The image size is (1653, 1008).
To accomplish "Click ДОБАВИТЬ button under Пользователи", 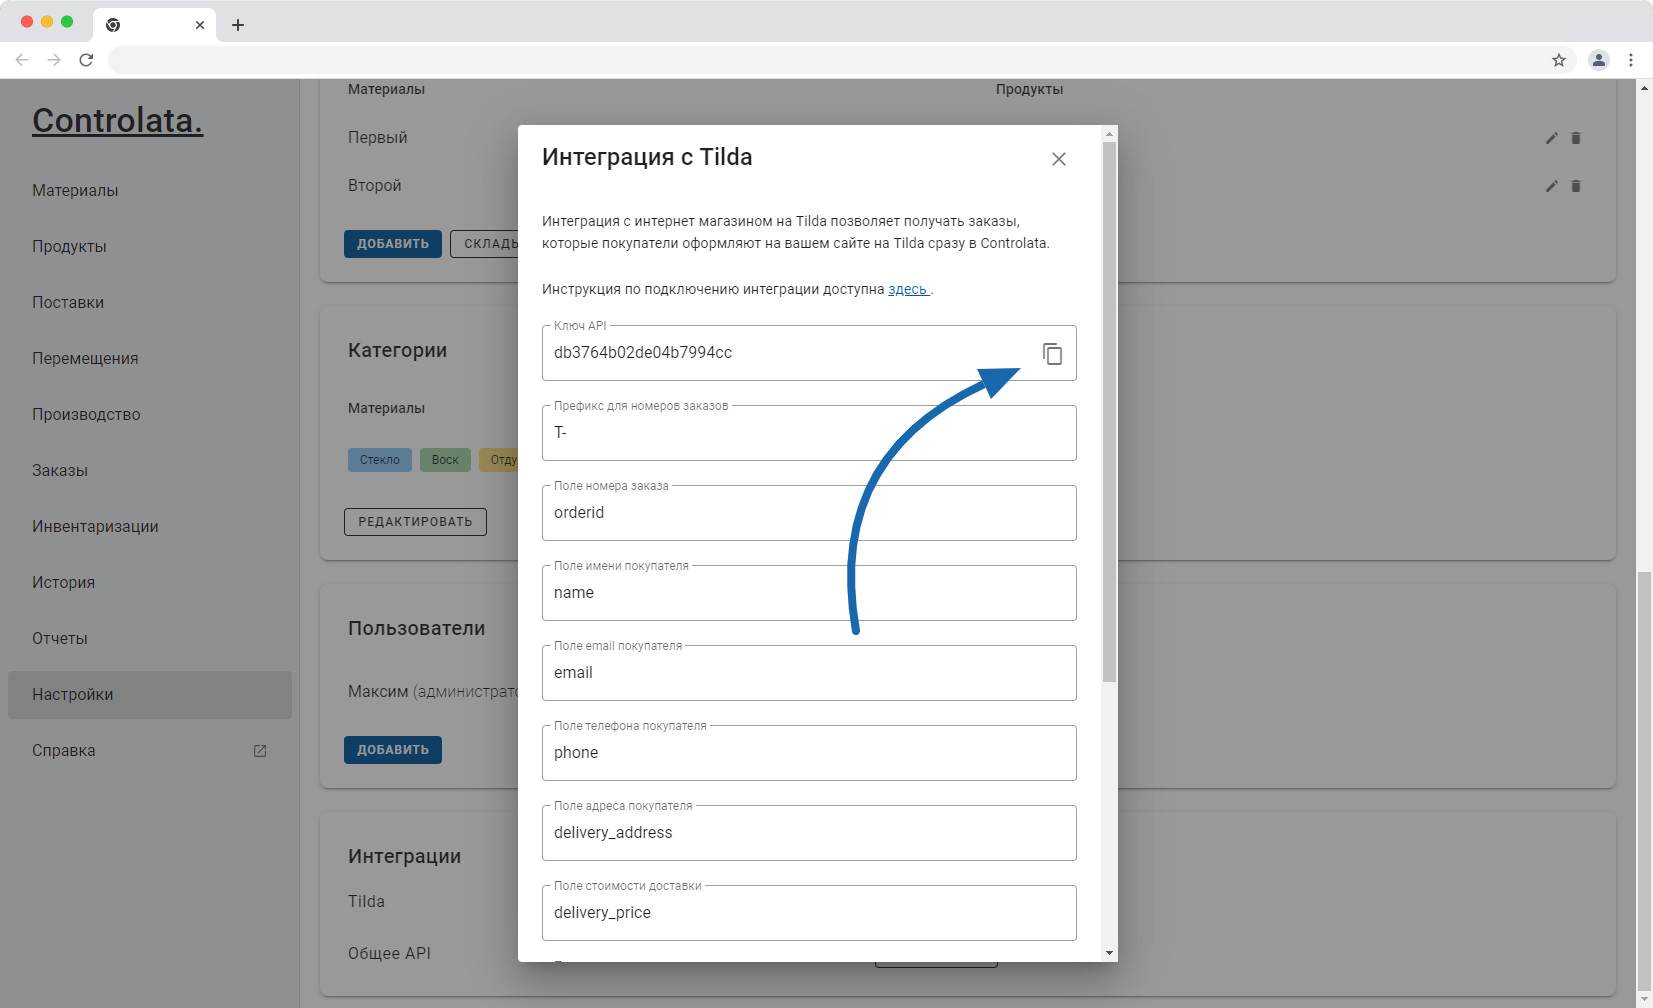I will point(393,750).
